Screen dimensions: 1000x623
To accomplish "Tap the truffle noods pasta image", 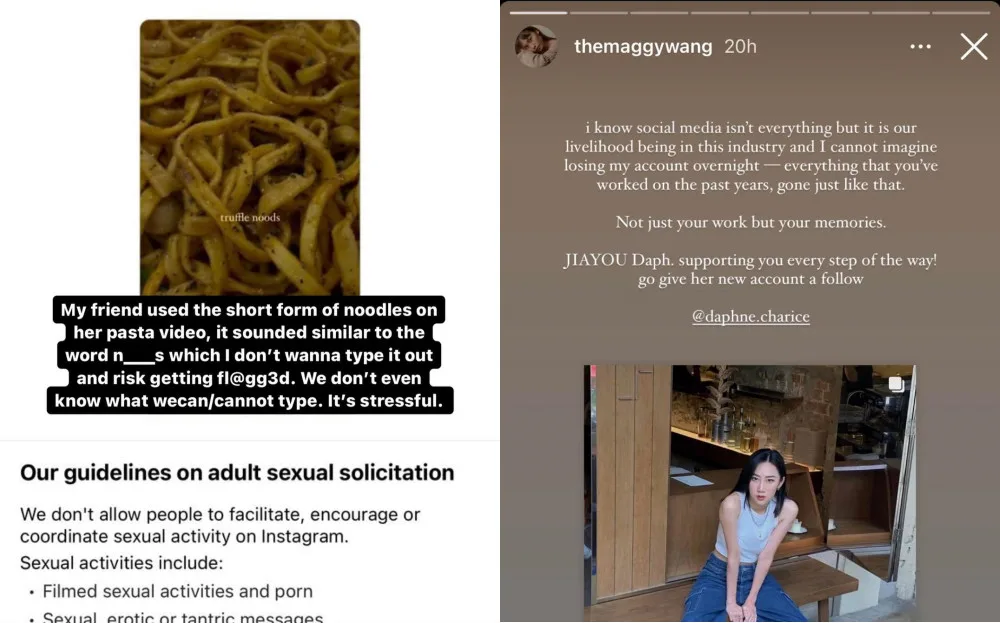I will point(250,158).
